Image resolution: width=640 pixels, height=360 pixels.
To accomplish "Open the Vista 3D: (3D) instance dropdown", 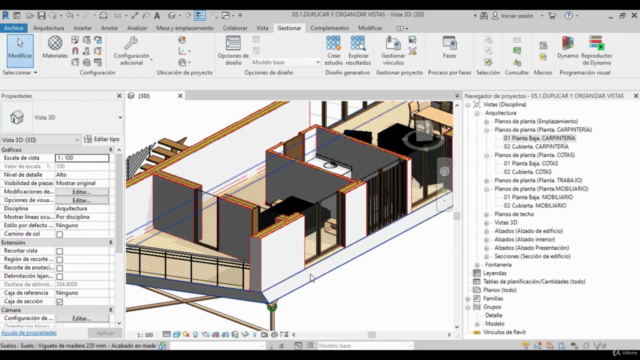I will tap(41, 140).
